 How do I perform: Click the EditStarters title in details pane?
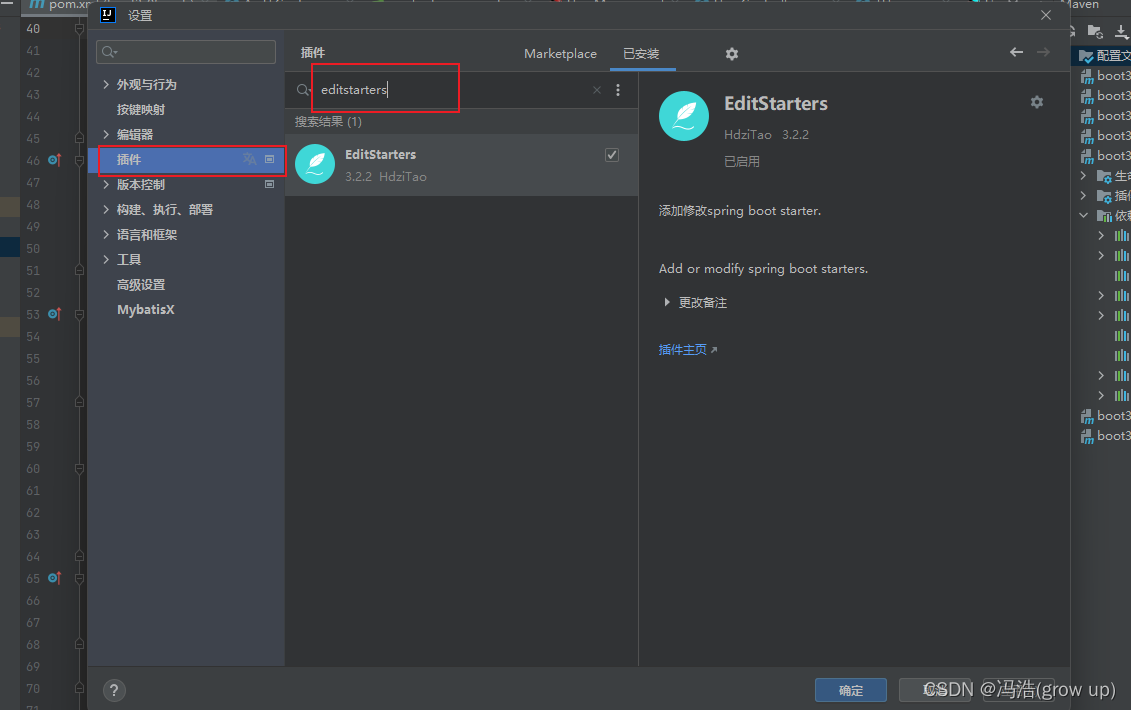click(x=775, y=104)
